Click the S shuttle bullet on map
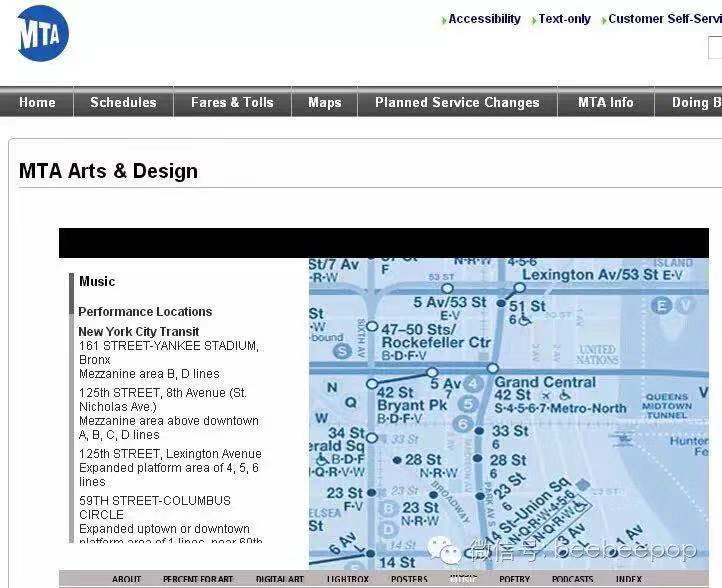The image size is (722, 588). tap(342, 351)
